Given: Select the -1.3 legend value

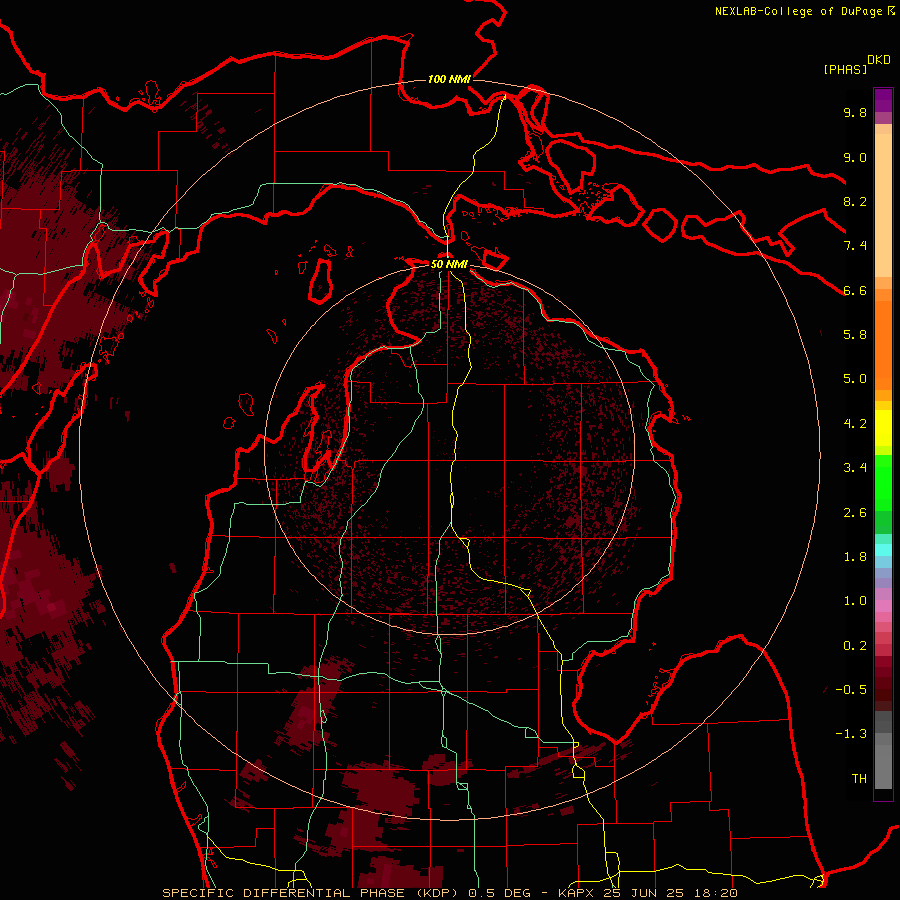Looking at the screenshot, I should (851, 734).
